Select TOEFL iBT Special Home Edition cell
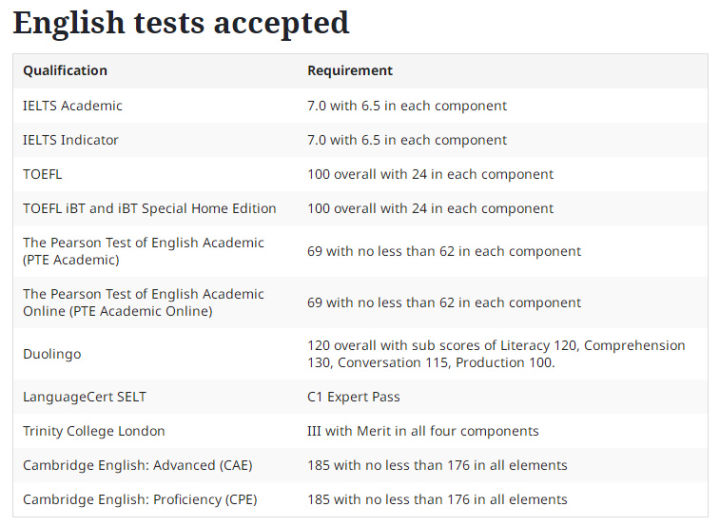This screenshot has height=526, width=720. point(150,208)
